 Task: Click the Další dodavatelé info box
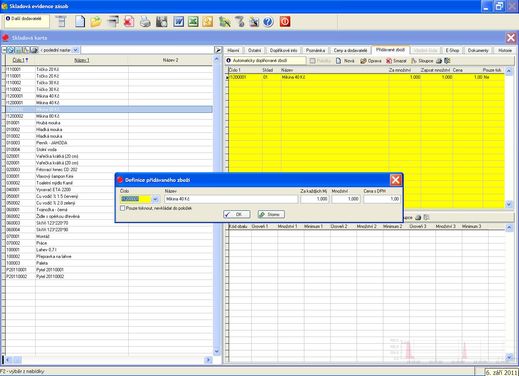coord(27,21)
